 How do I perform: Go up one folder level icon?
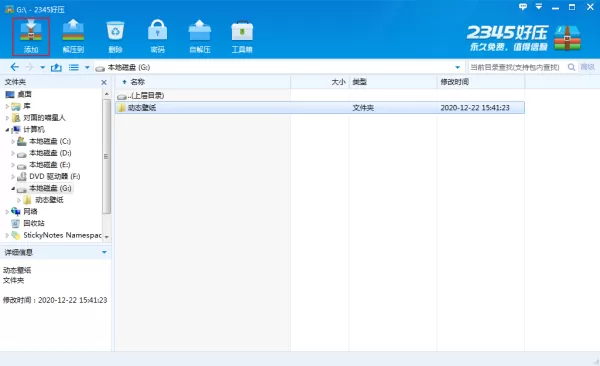coord(56,67)
